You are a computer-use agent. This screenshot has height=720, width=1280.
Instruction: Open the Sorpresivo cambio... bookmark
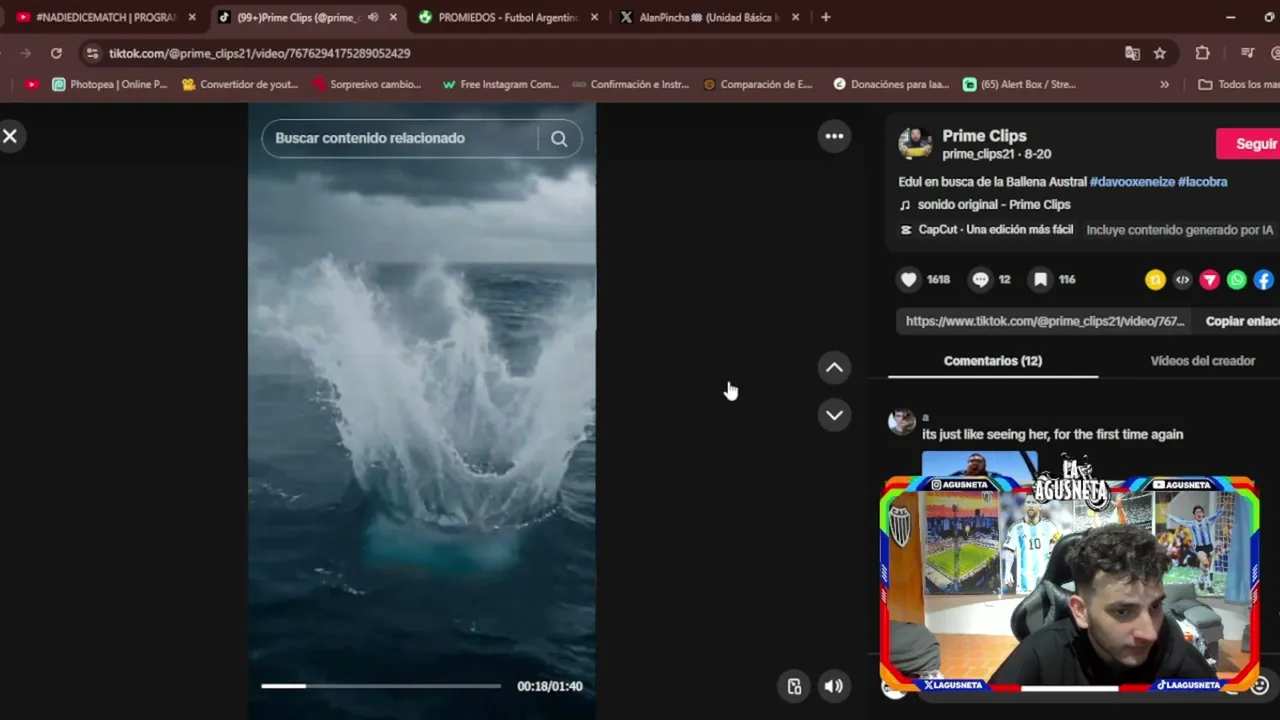(x=367, y=85)
